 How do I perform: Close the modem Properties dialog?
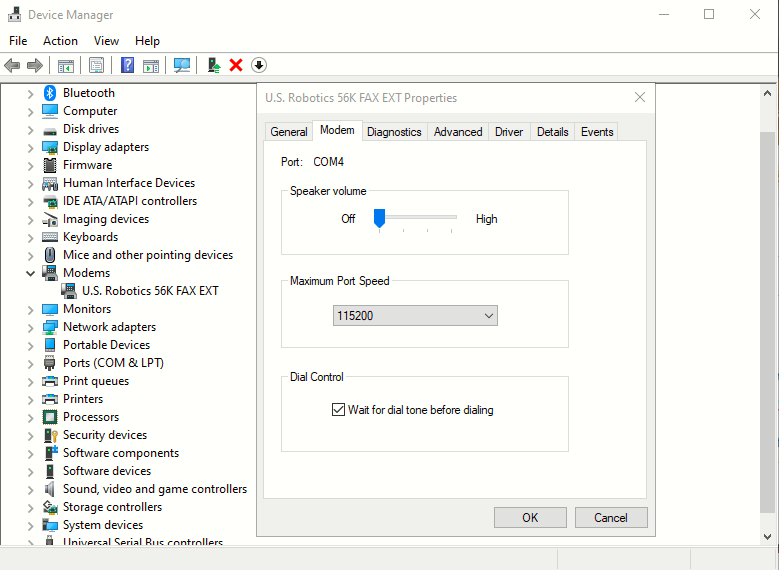click(x=640, y=97)
